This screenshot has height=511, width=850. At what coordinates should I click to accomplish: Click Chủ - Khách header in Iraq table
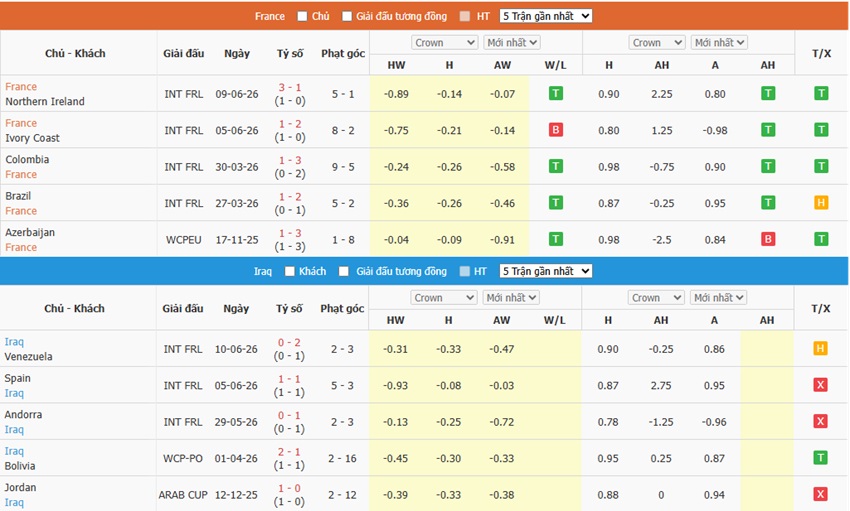click(74, 309)
